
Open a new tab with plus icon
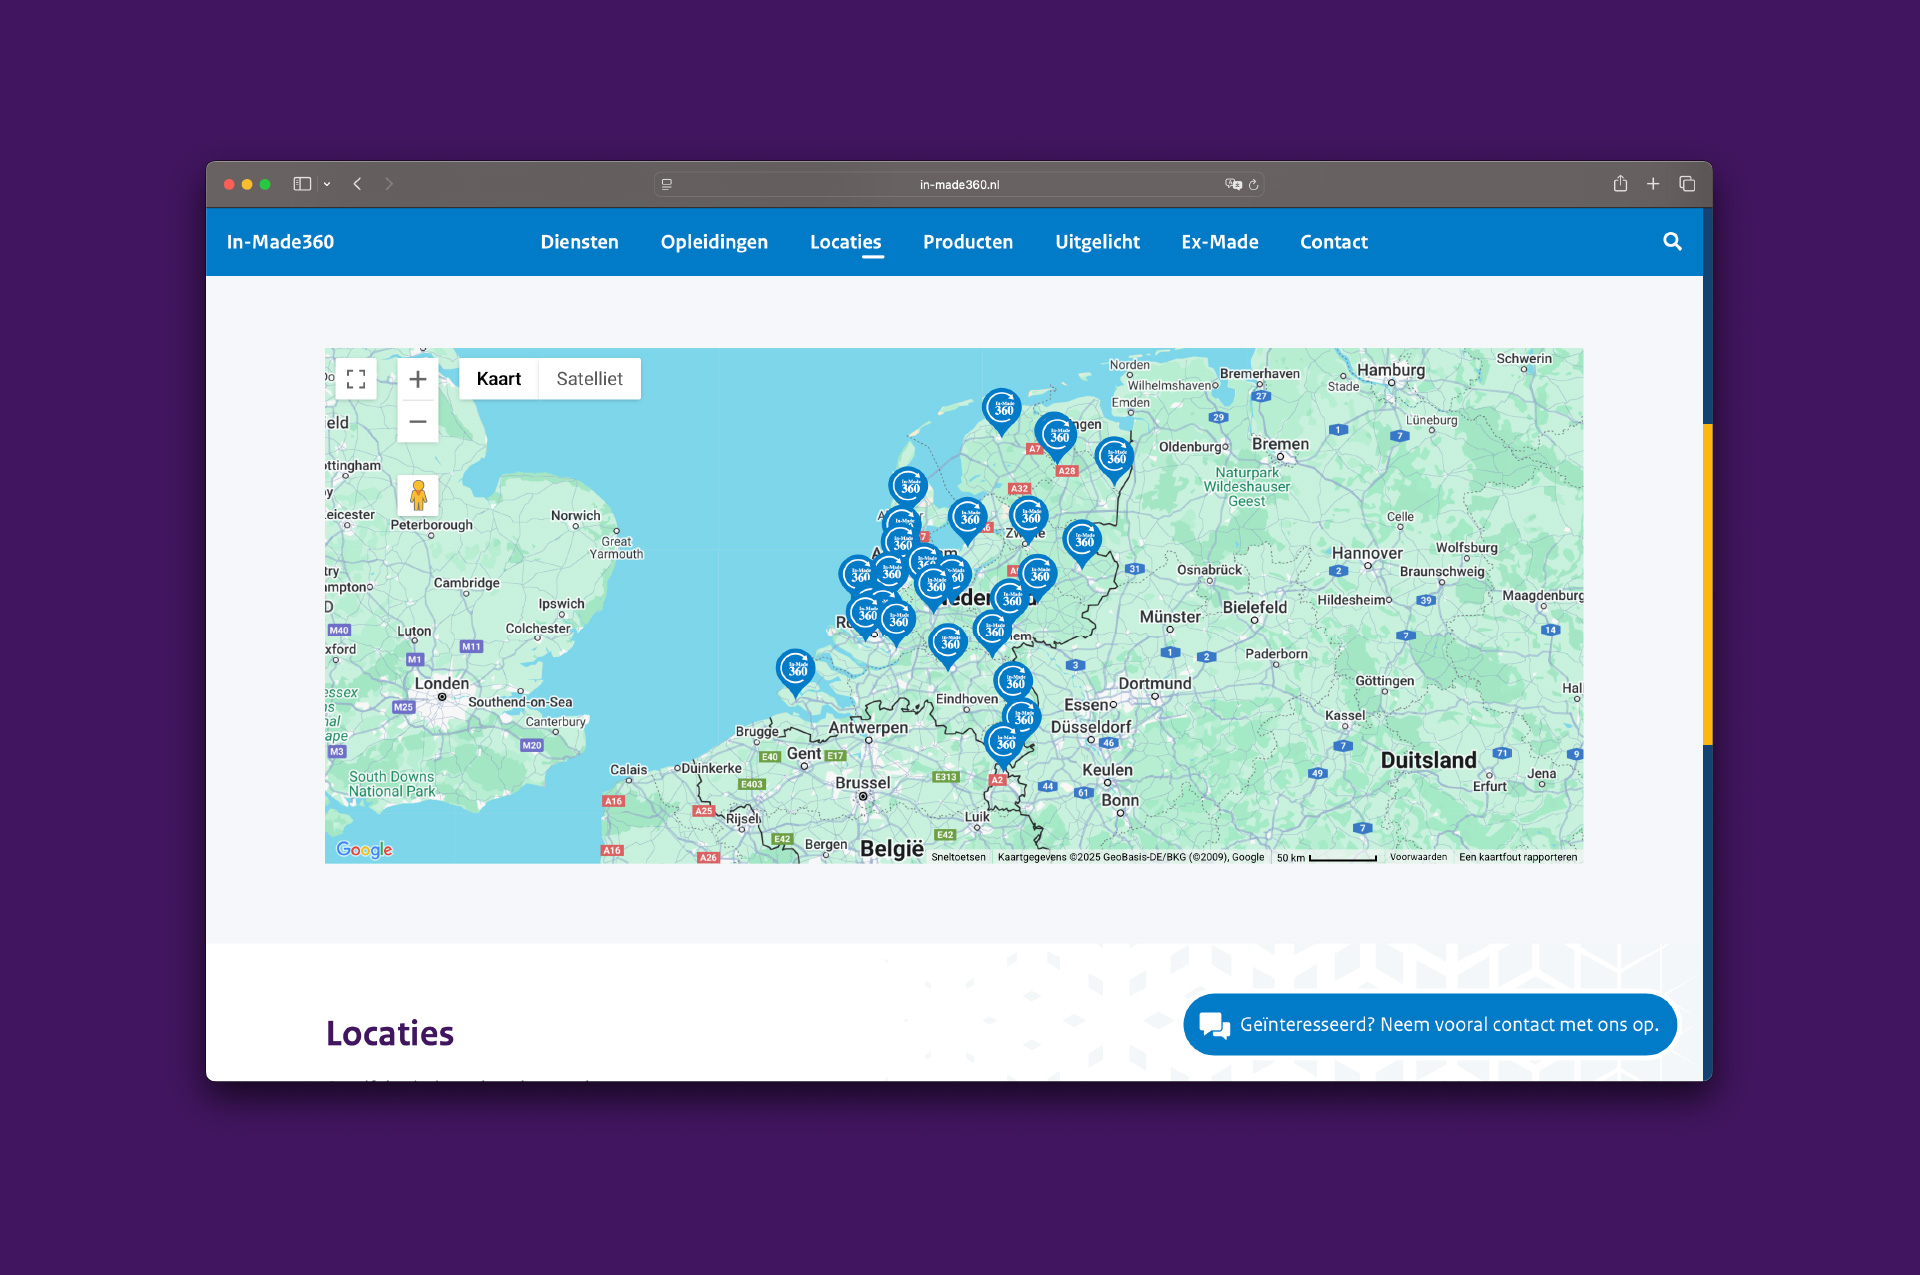1653,184
